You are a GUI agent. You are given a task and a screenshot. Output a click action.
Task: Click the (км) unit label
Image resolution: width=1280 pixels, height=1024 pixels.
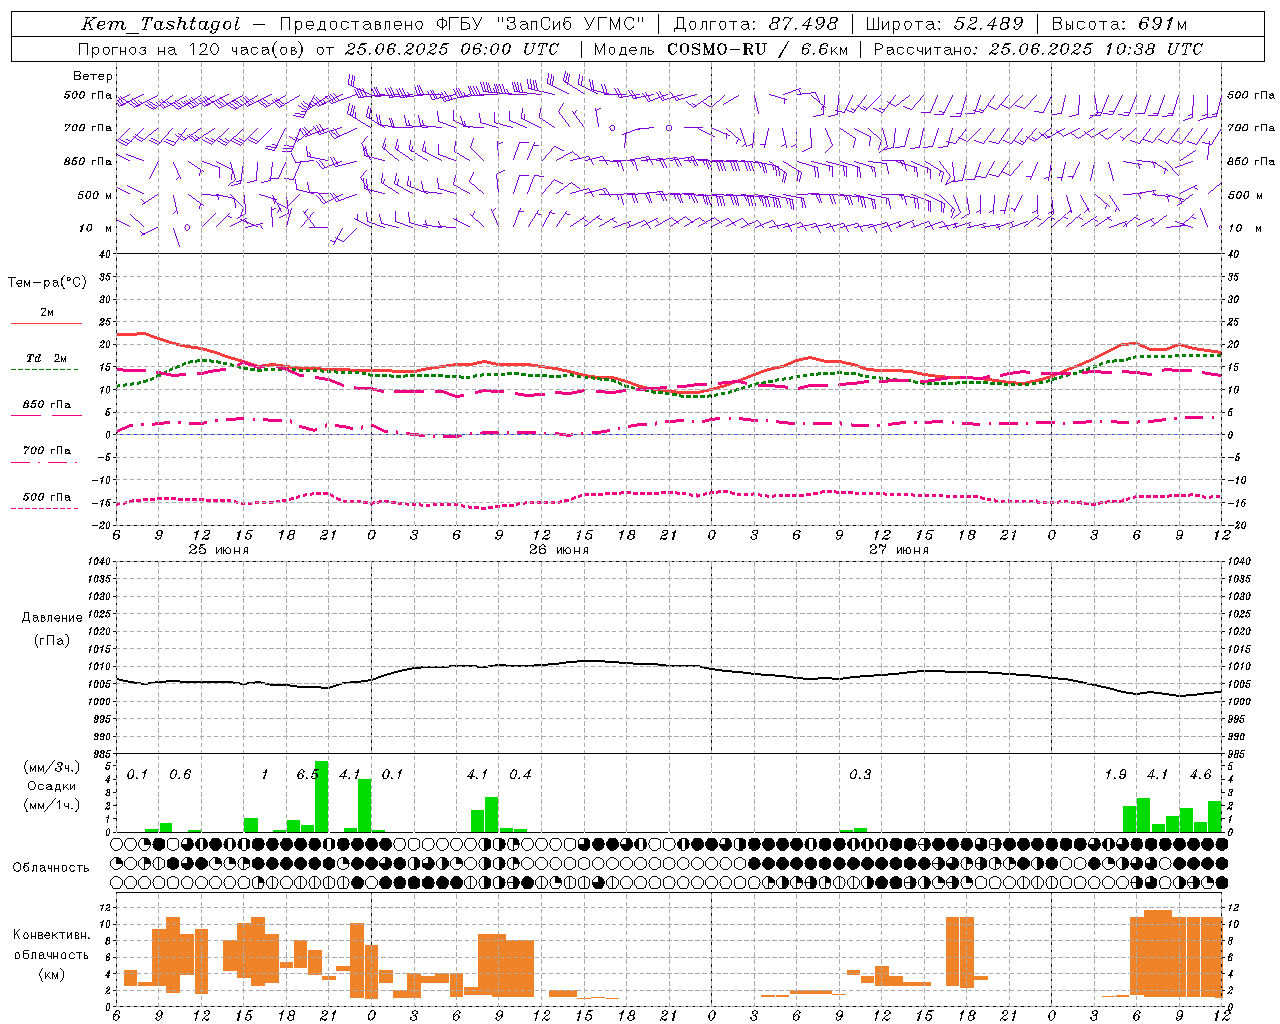coord(52,974)
